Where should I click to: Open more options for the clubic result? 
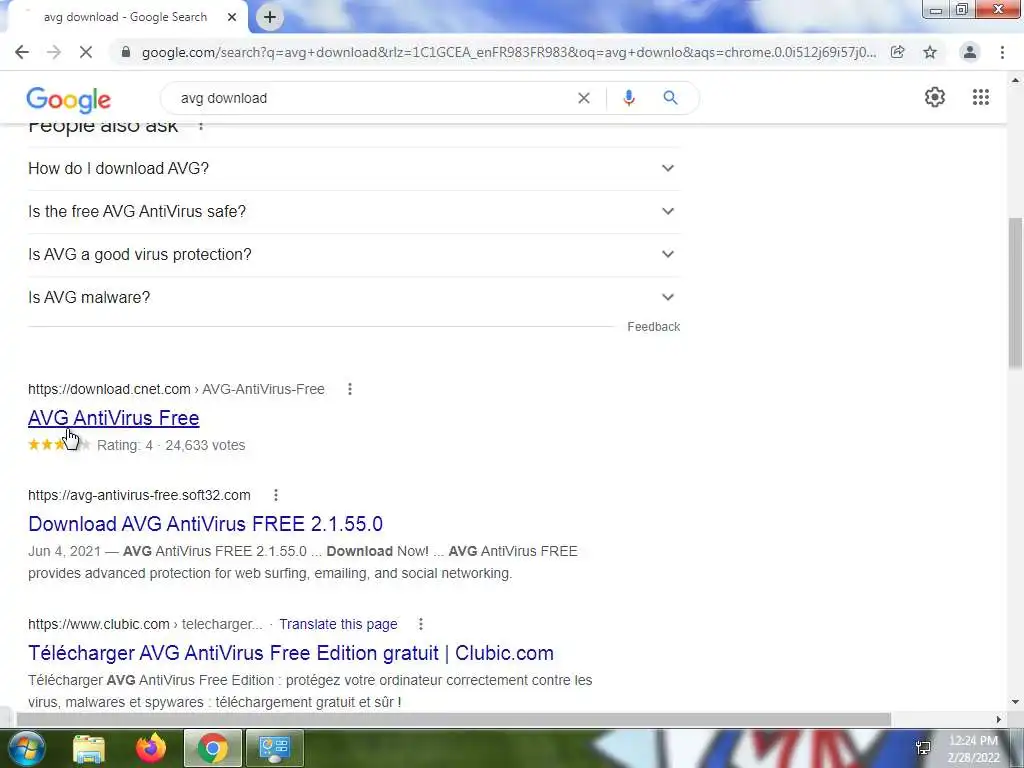coord(421,624)
